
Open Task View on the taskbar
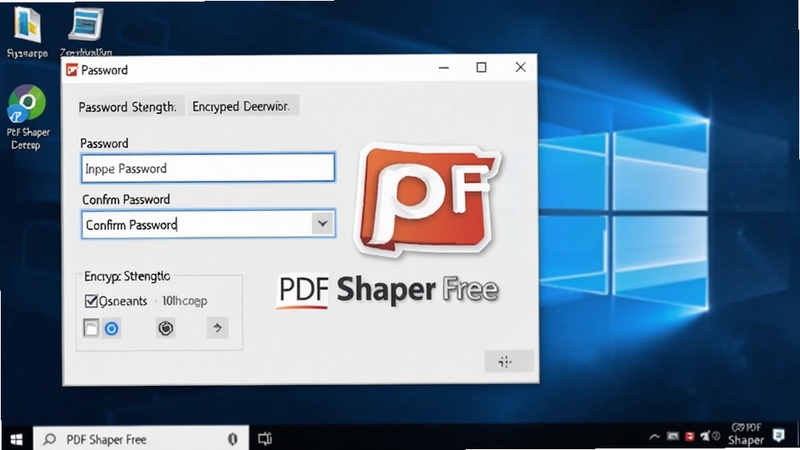[x=265, y=439]
